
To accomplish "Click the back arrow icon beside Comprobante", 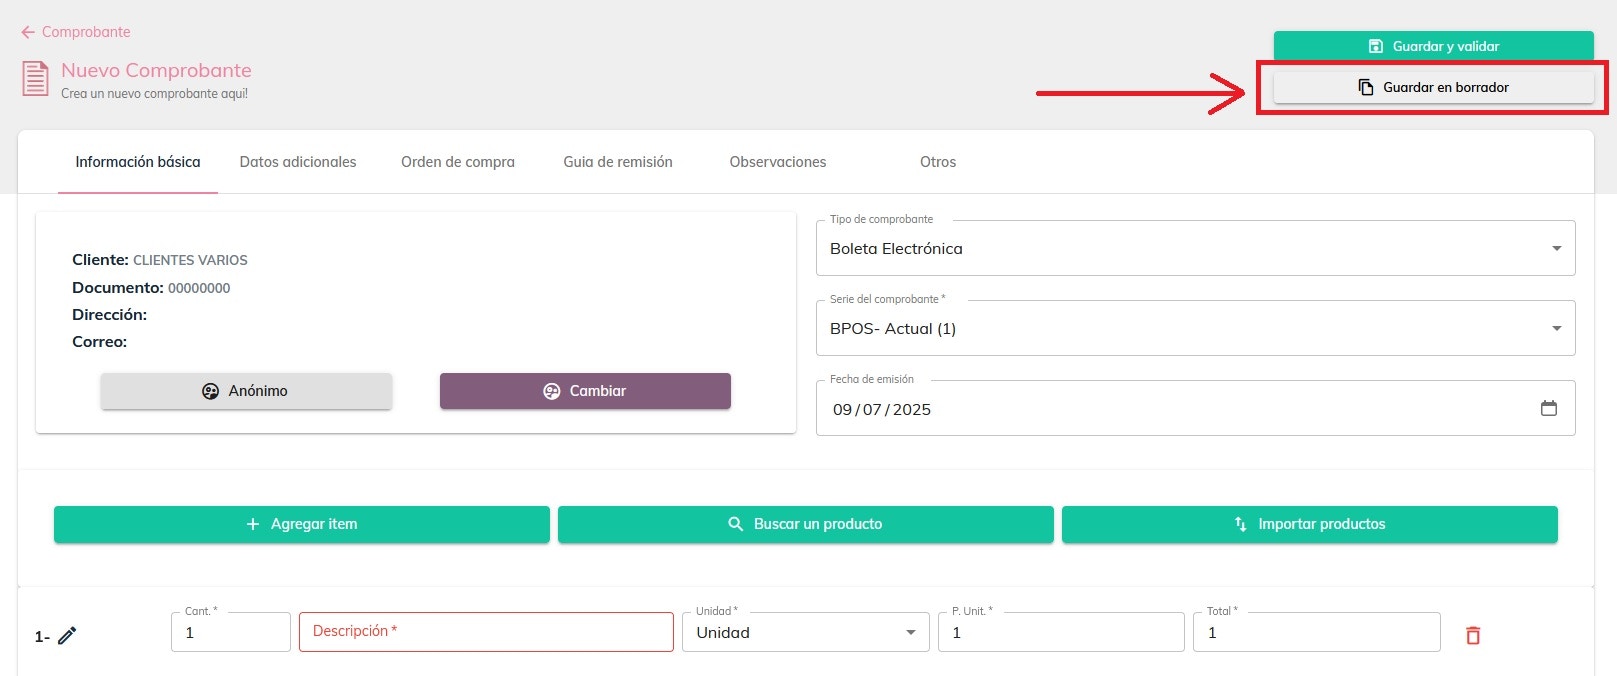I will point(28,32).
